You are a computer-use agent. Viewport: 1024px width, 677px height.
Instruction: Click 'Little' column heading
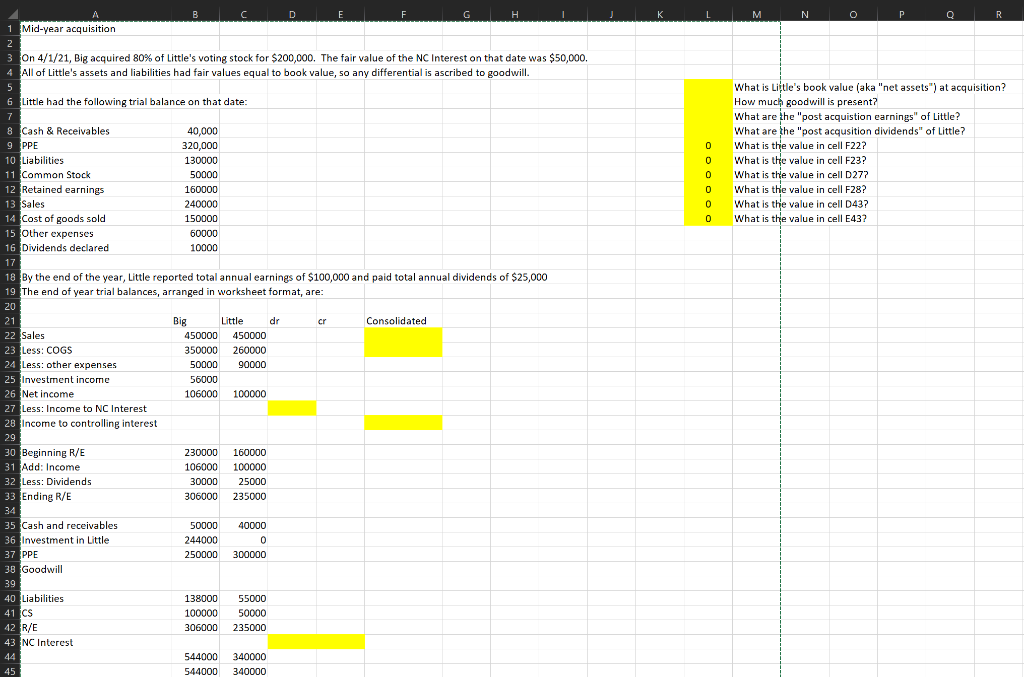pyautogui.click(x=232, y=321)
